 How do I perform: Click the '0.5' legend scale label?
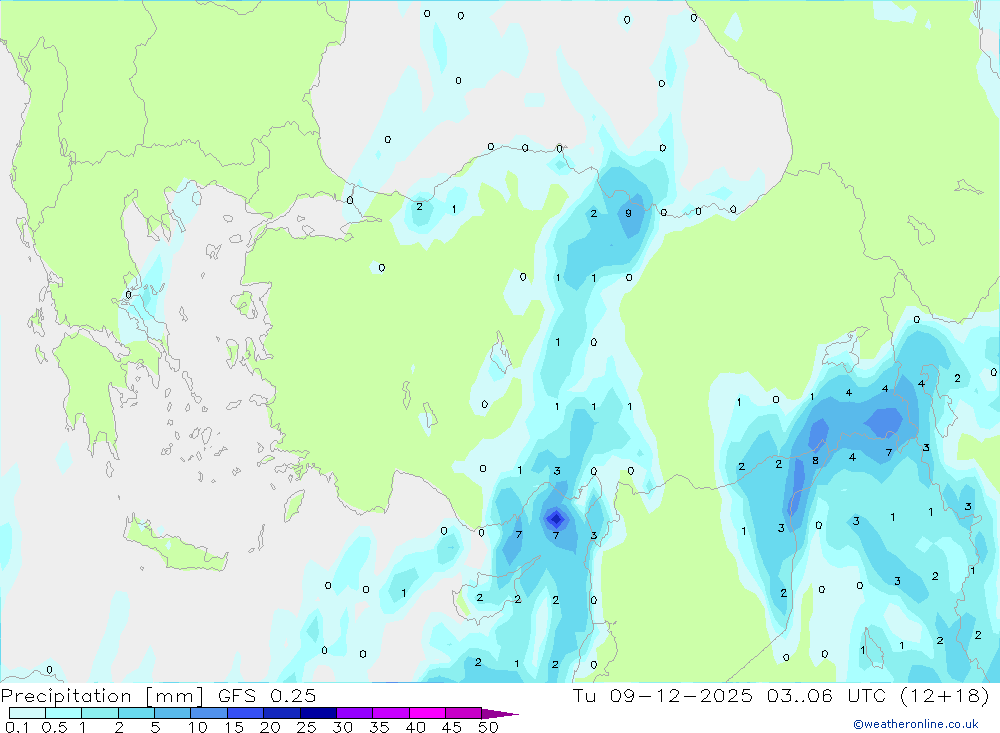tap(54, 727)
